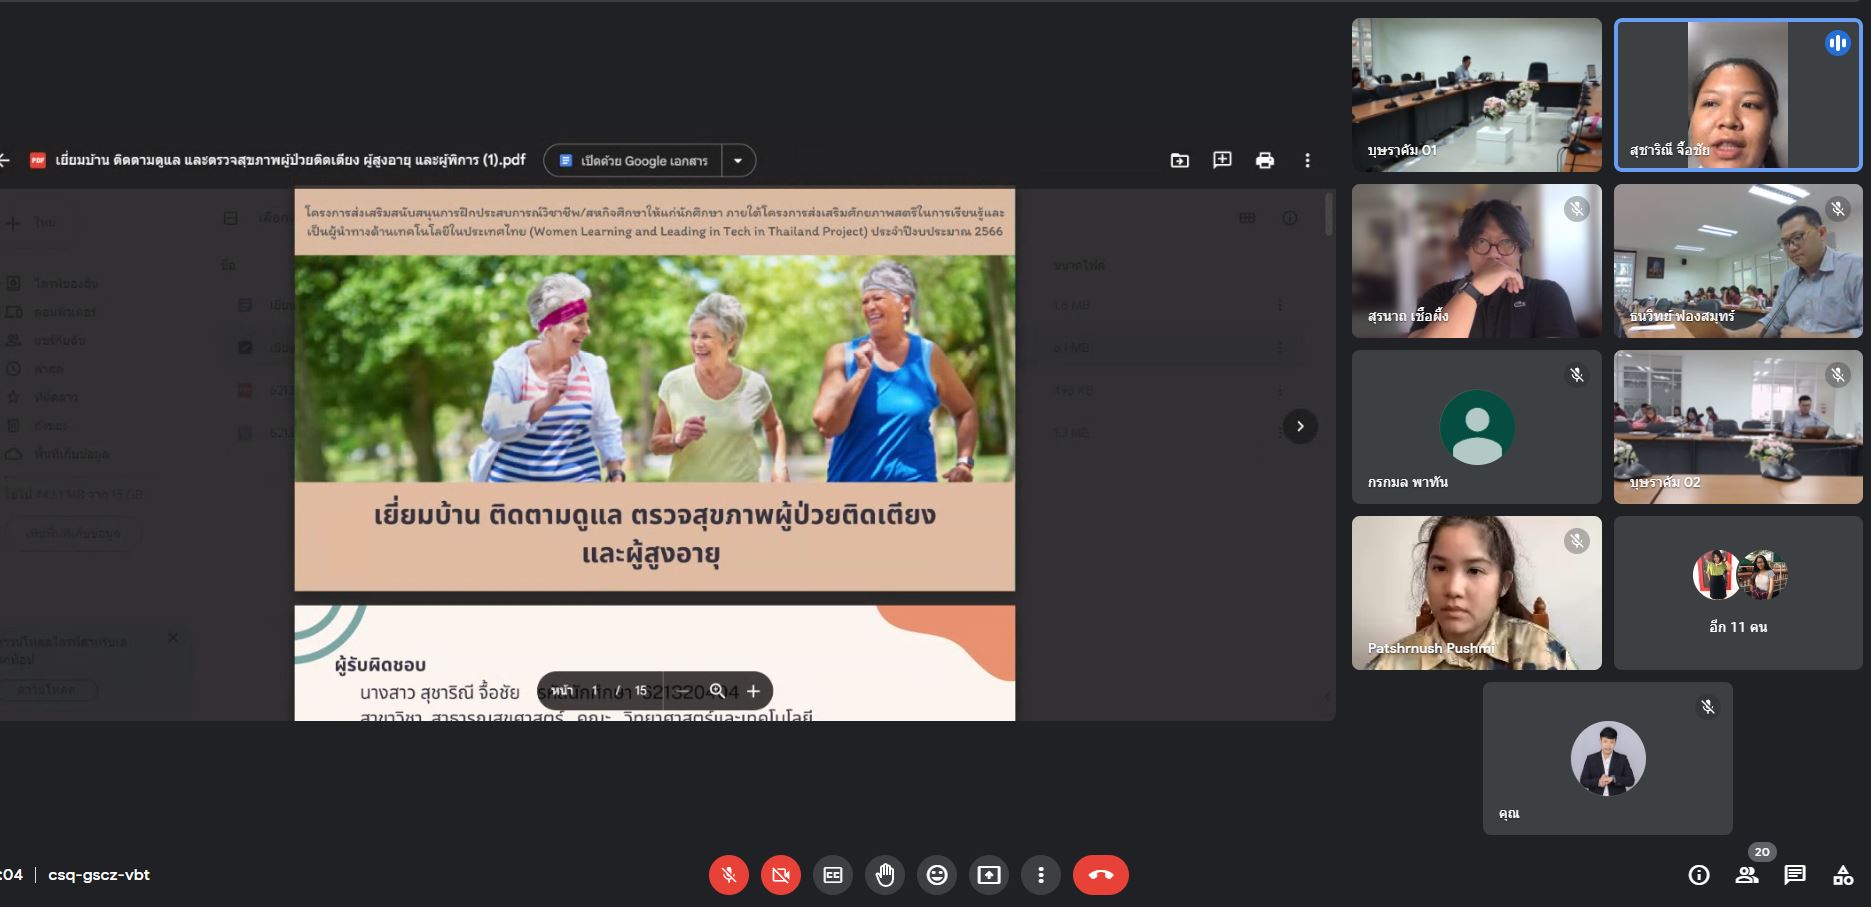This screenshot has height=907, width=1871.
Task: Click the Present now screen share icon
Action: 989,875
